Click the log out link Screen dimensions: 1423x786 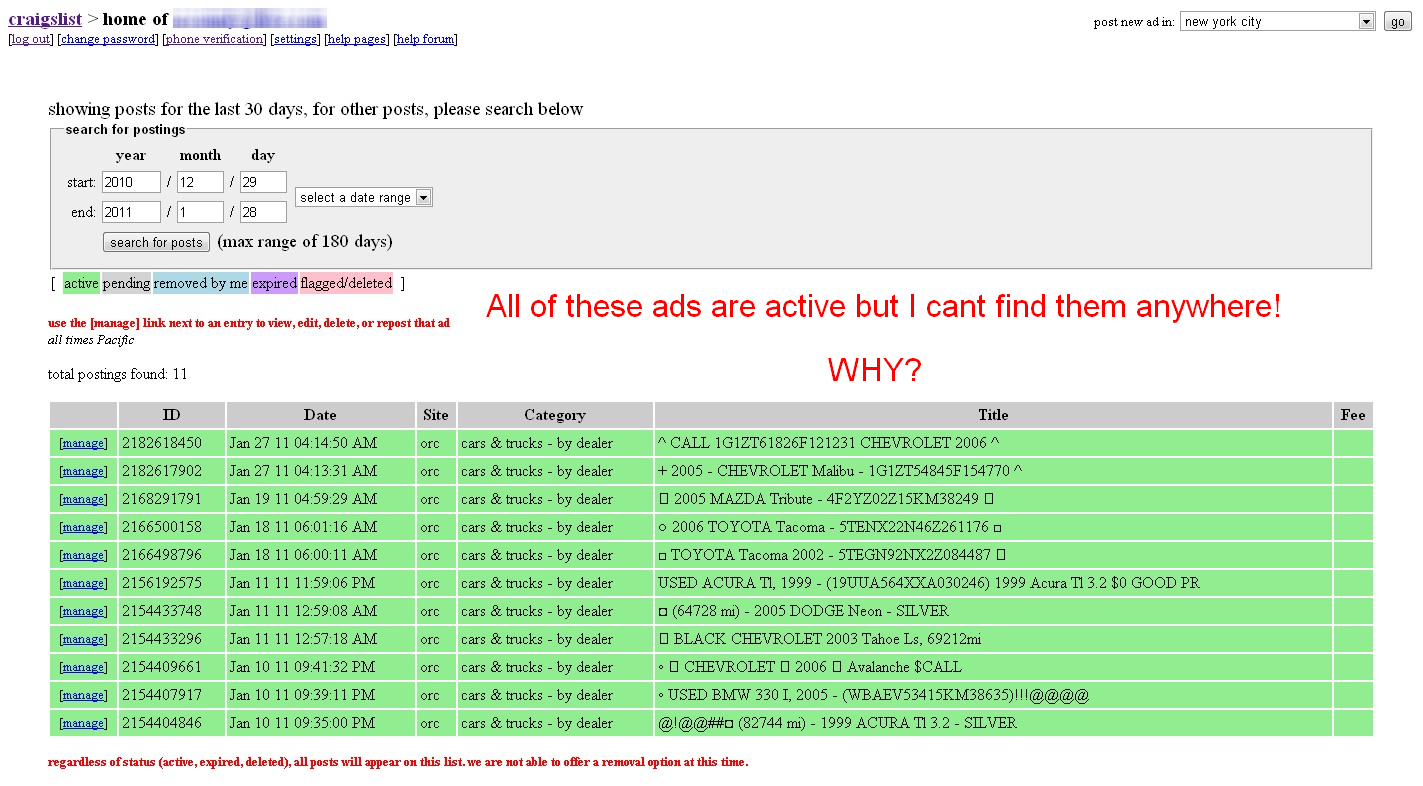[x=31, y=39]
